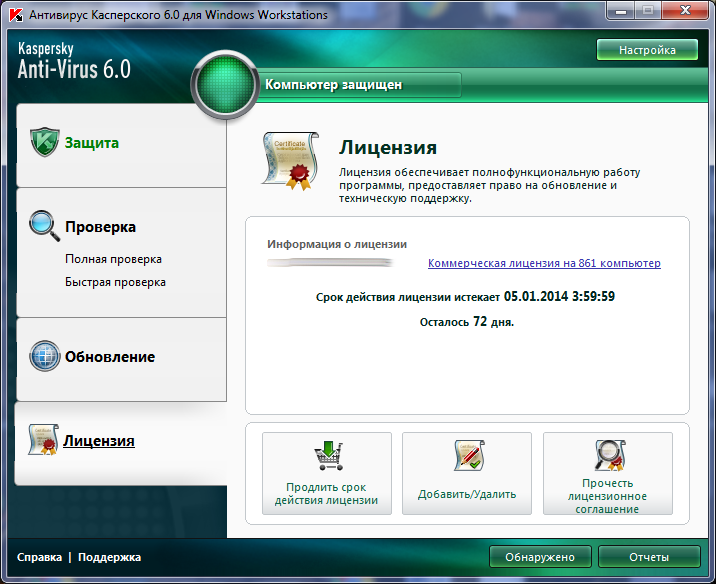Image resolution: width=716 pixels, height=584 pixels.
Task: Click the certificate with pencil add/remove icon
Action: pyautogui.click(x=469, y=455)
